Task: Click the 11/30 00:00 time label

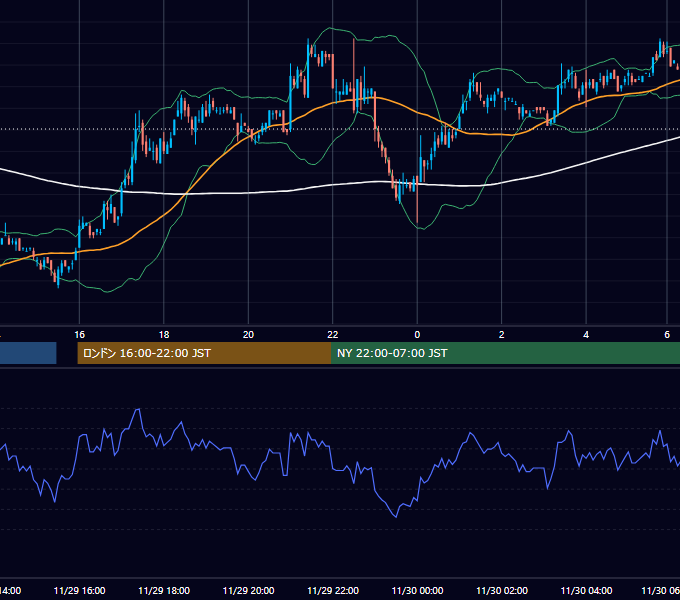Action: (417, 590)
